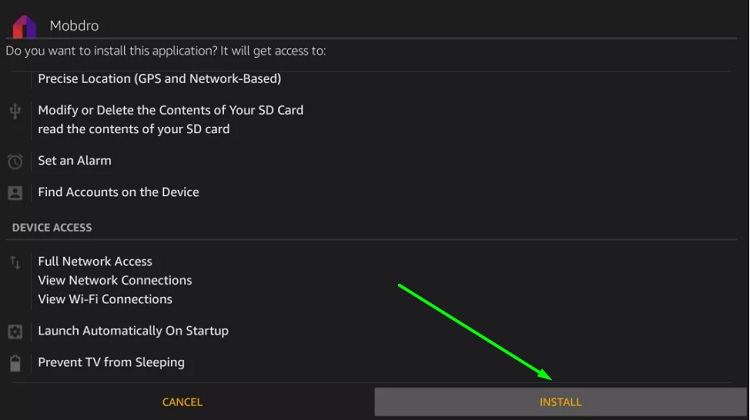750x420 pixels.
Task: Select the View Network Connections permission
Action: tap(115, 280)
